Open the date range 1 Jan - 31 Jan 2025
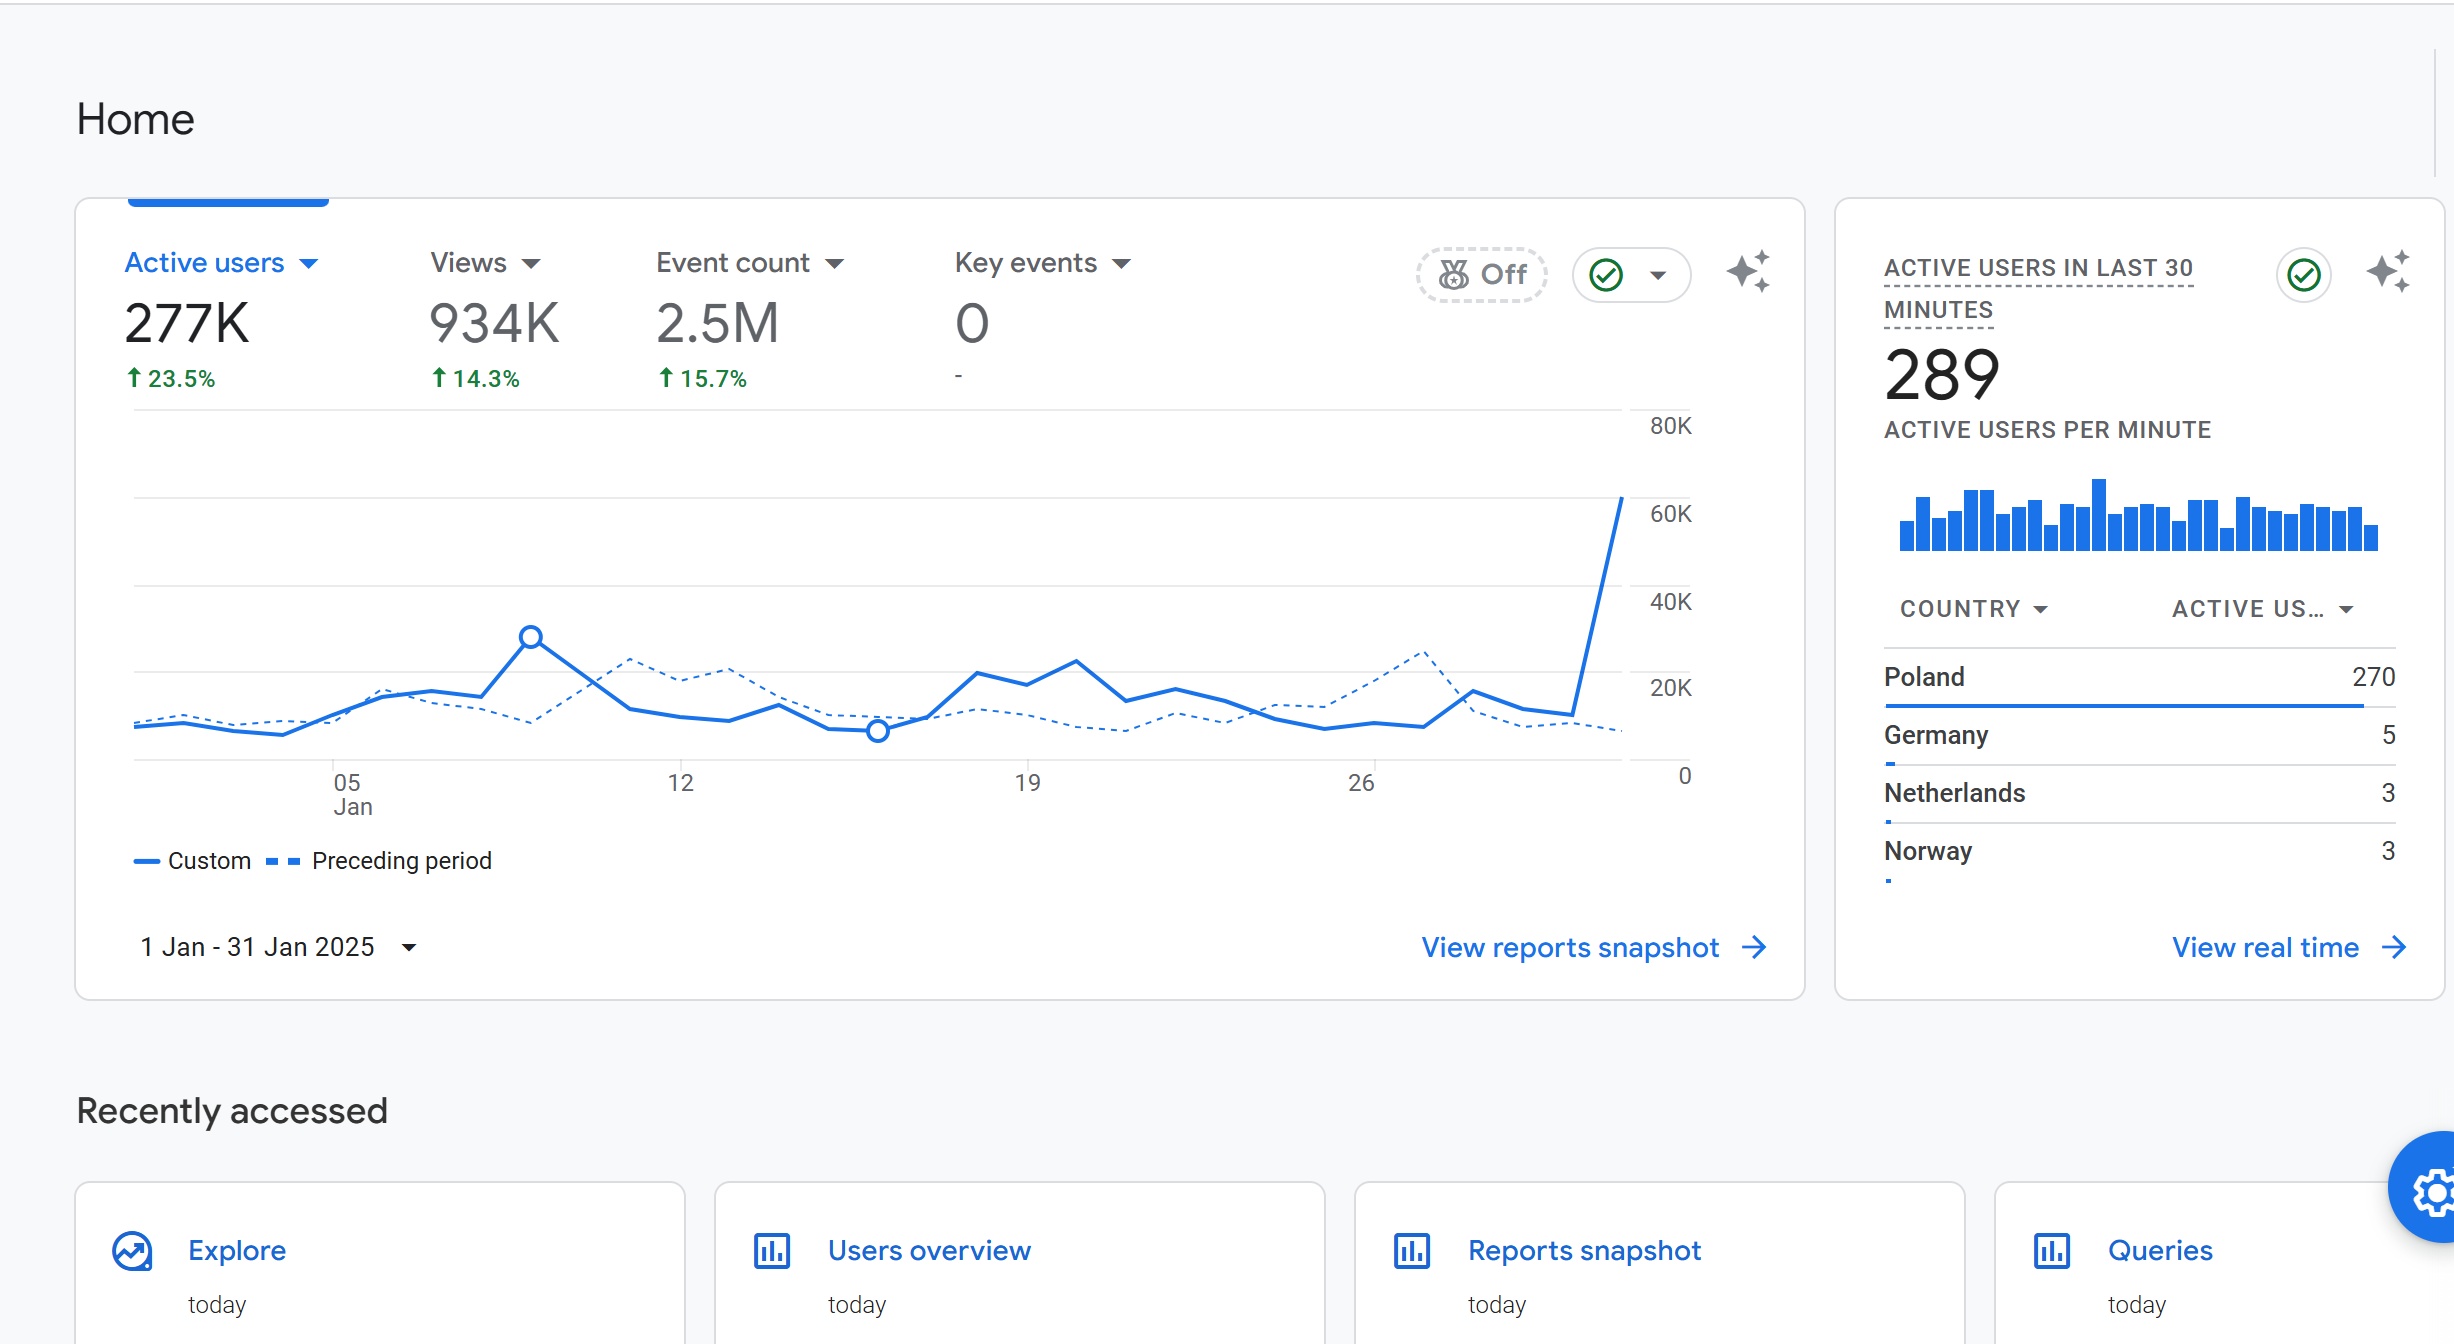2454x1344 pixels. coord(278,947)
